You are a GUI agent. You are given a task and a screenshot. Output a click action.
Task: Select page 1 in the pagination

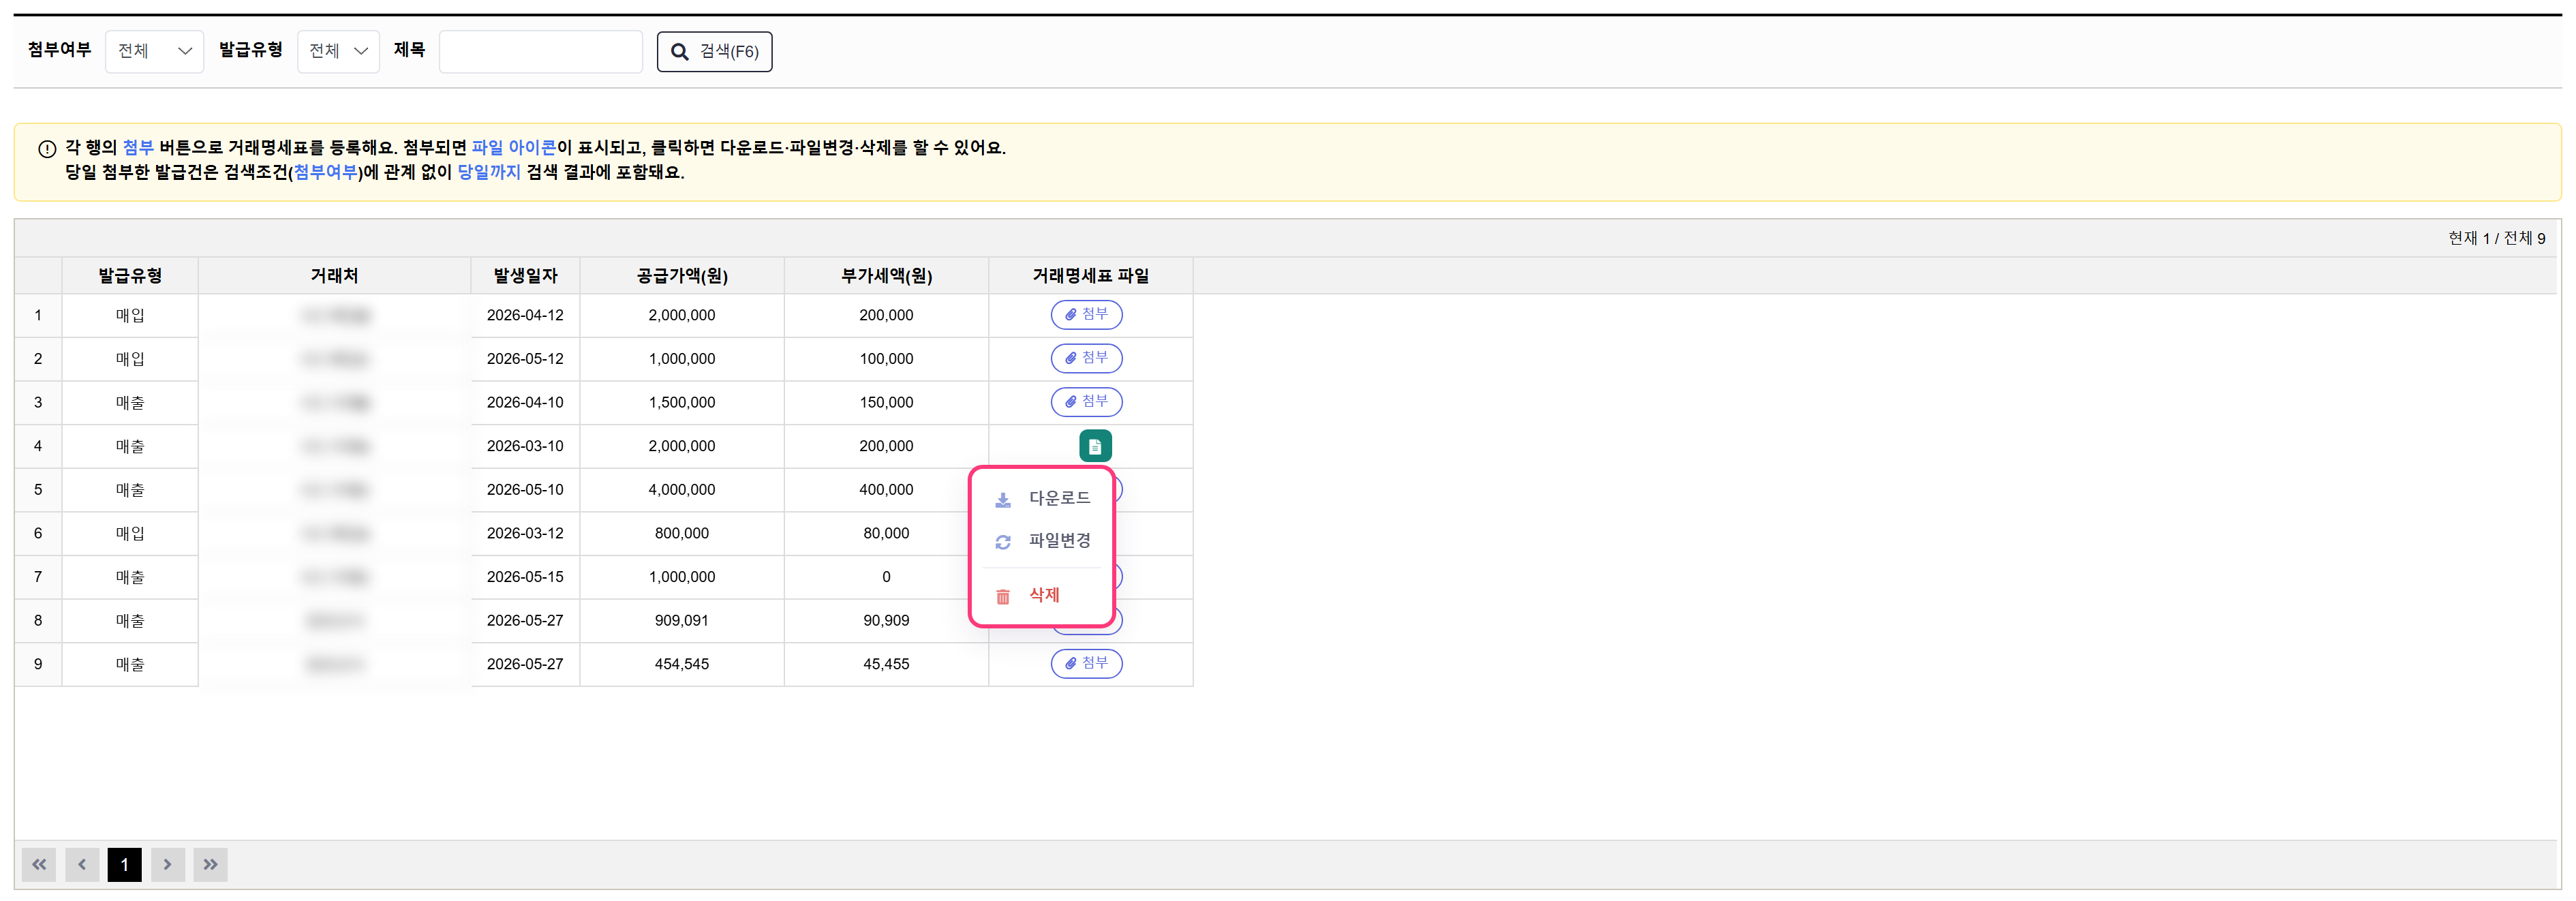125,865
